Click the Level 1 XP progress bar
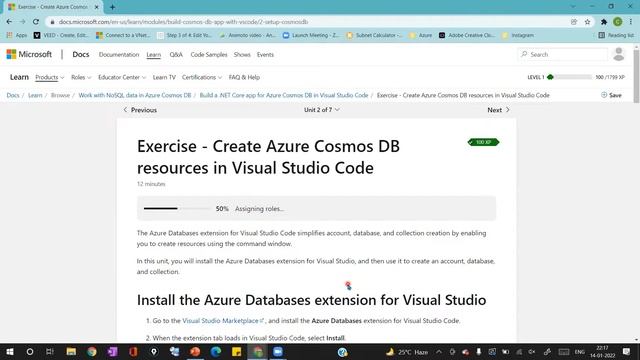Viewport: 640px width, 360px height. click(569, 77)
